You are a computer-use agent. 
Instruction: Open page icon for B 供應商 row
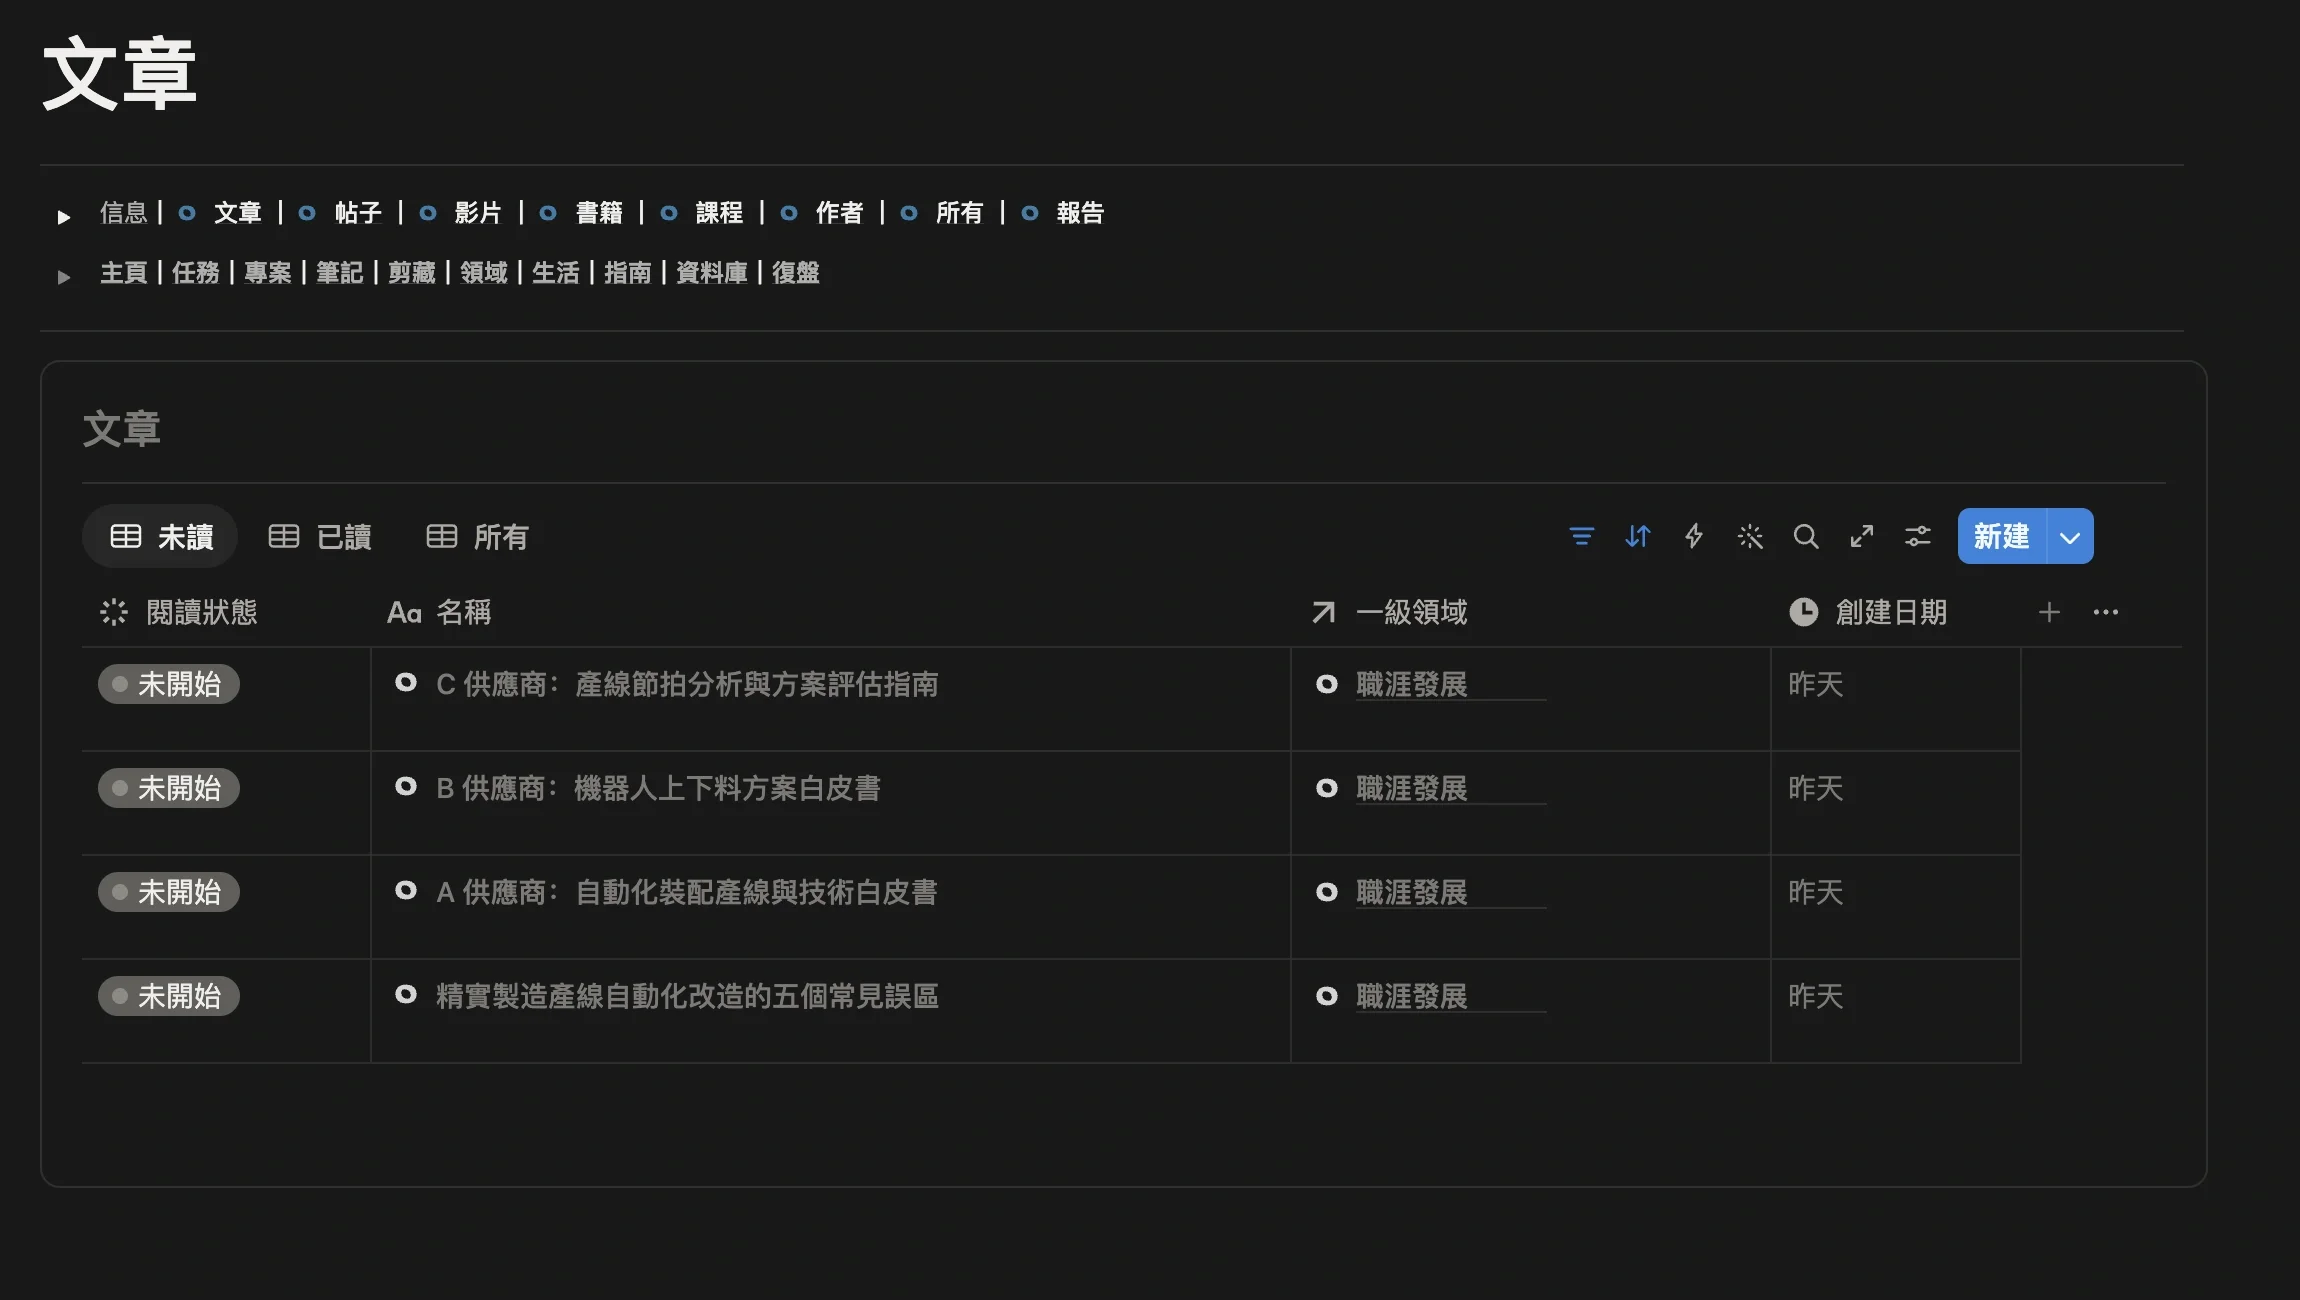tap(406, 786)
